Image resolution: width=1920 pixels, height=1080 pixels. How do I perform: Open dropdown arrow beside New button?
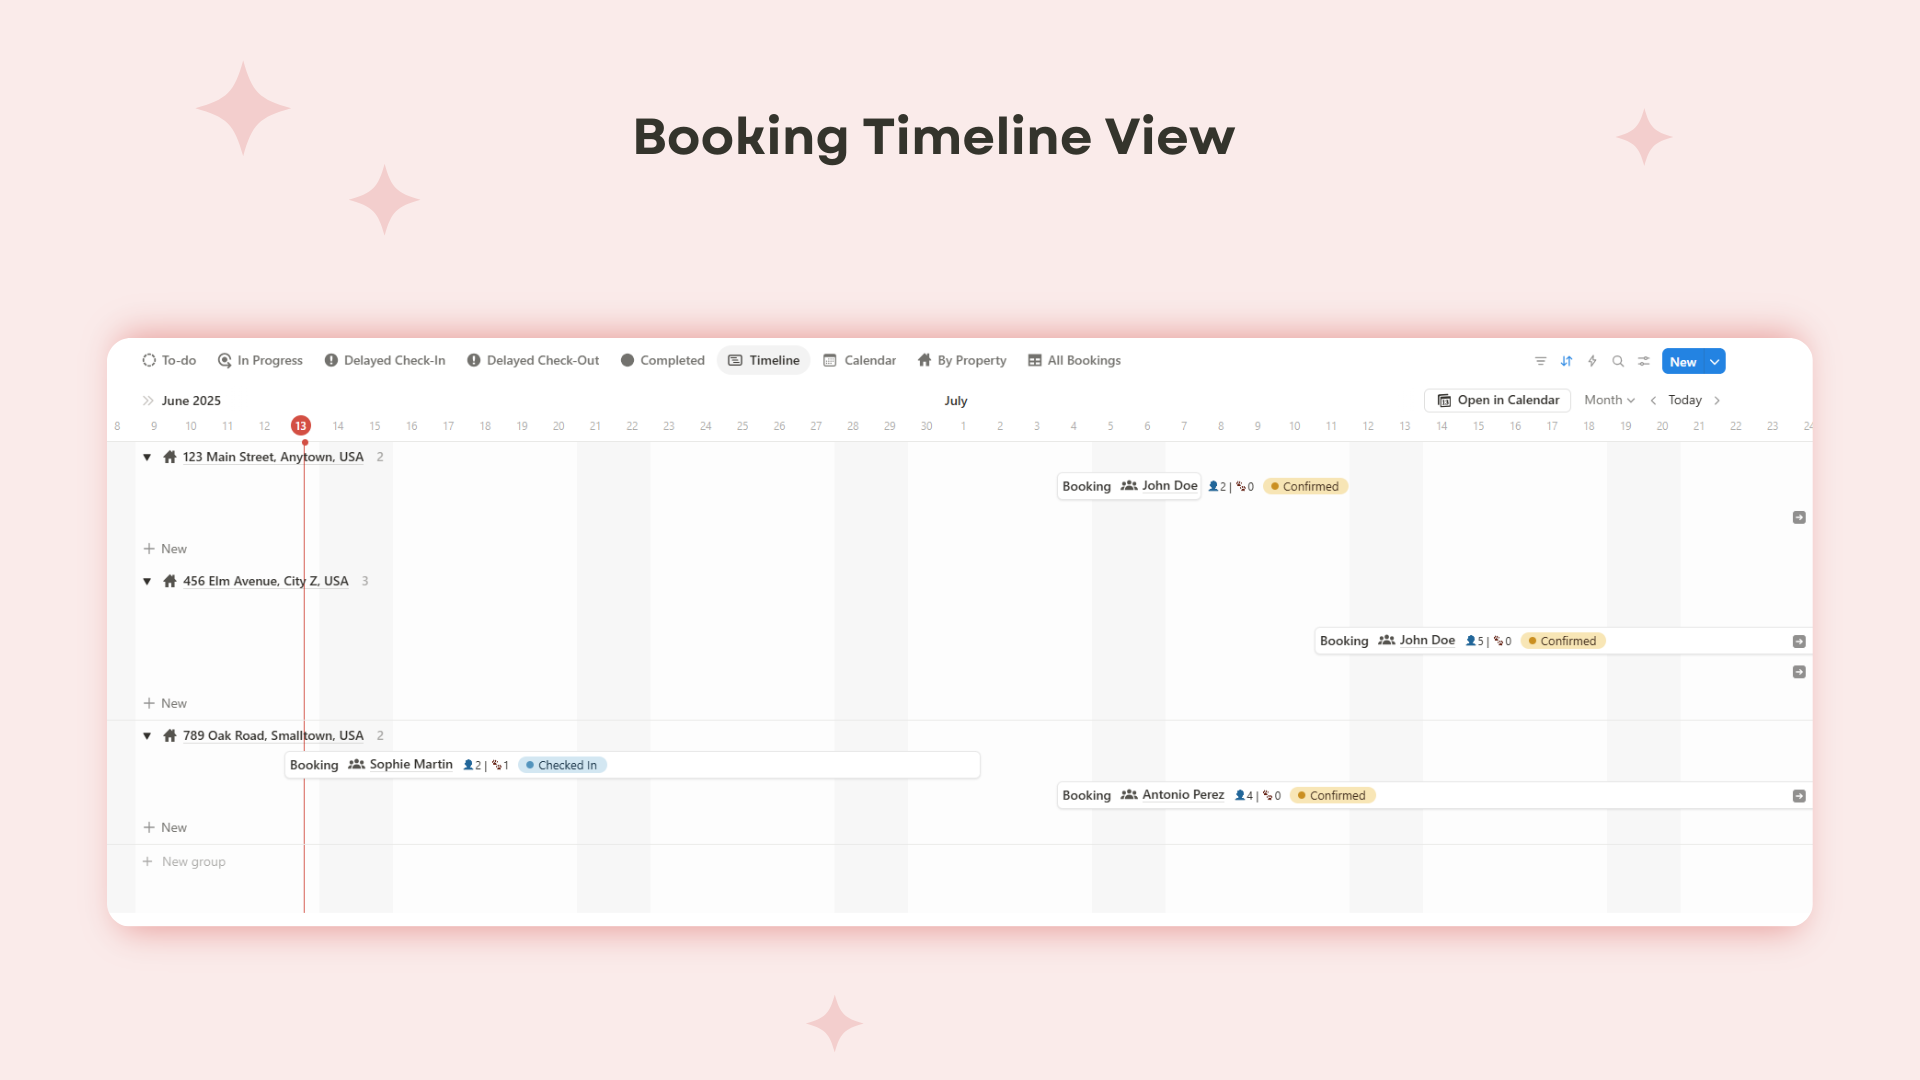click(1714, 362)
